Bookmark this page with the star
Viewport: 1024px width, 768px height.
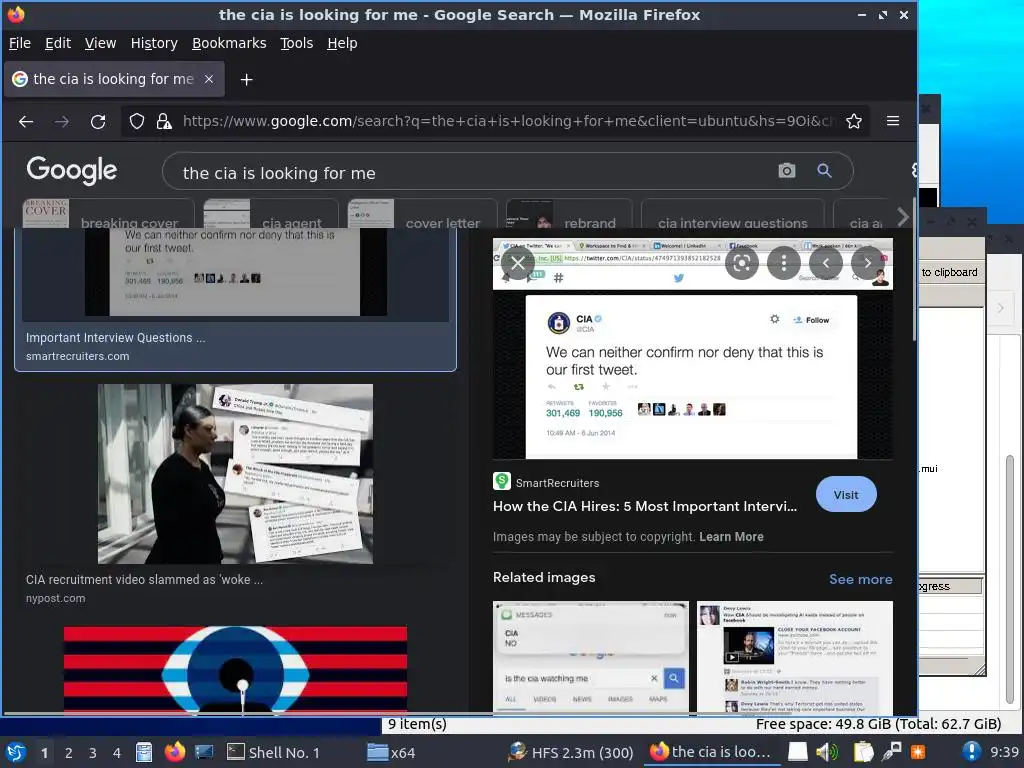[x=854, y=121]
